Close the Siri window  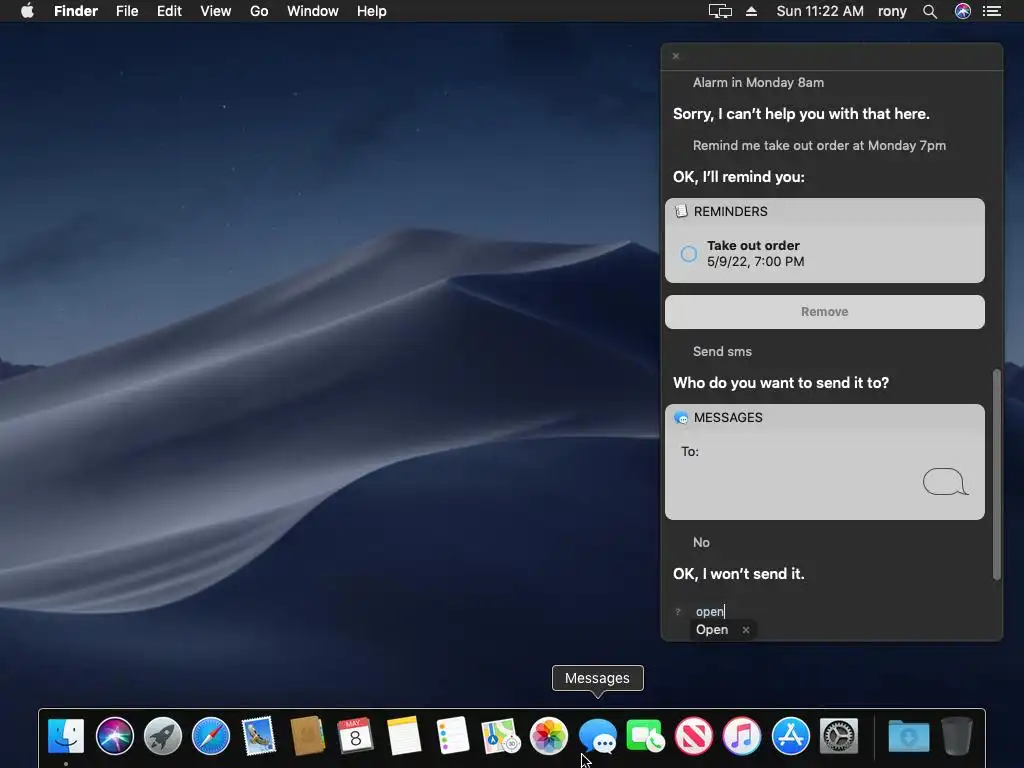click(676, 56)
